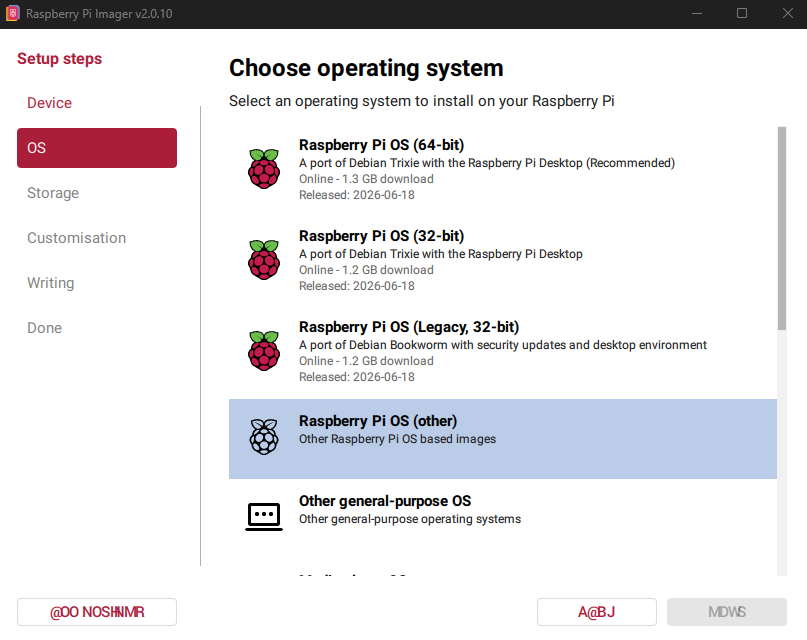Viewport: 807px width, 640px height.
Task: Click the raspberry icon for the Legacy 32-bit OS
Action: coord(264,351)
